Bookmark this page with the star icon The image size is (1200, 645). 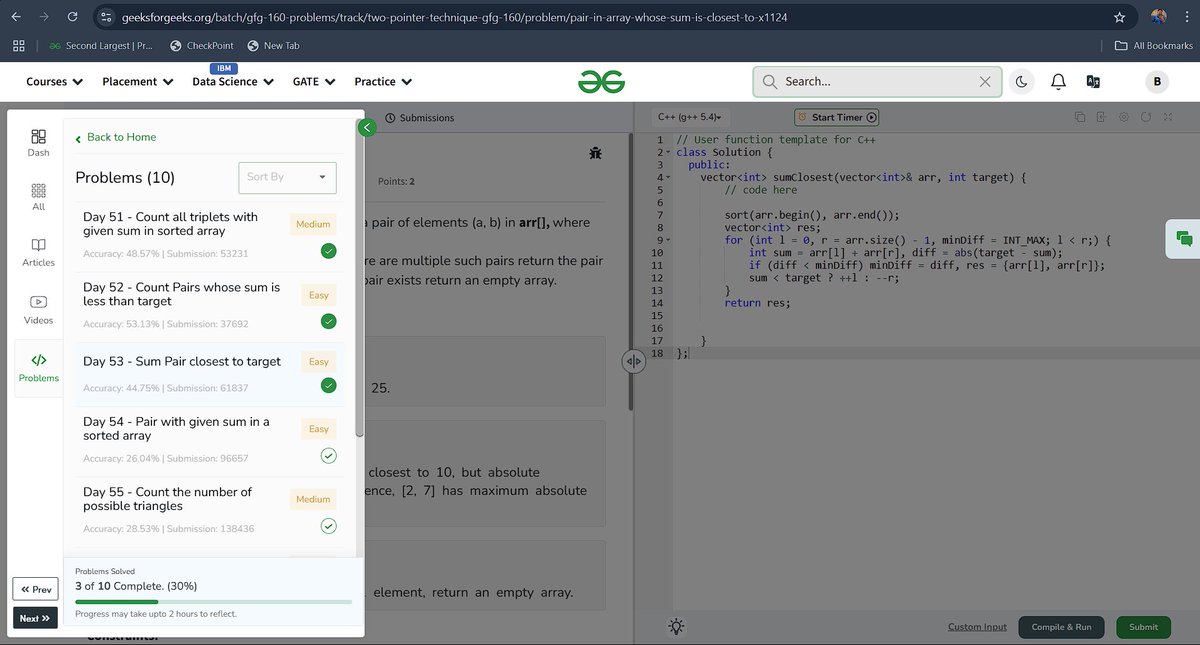(1119, 17)
